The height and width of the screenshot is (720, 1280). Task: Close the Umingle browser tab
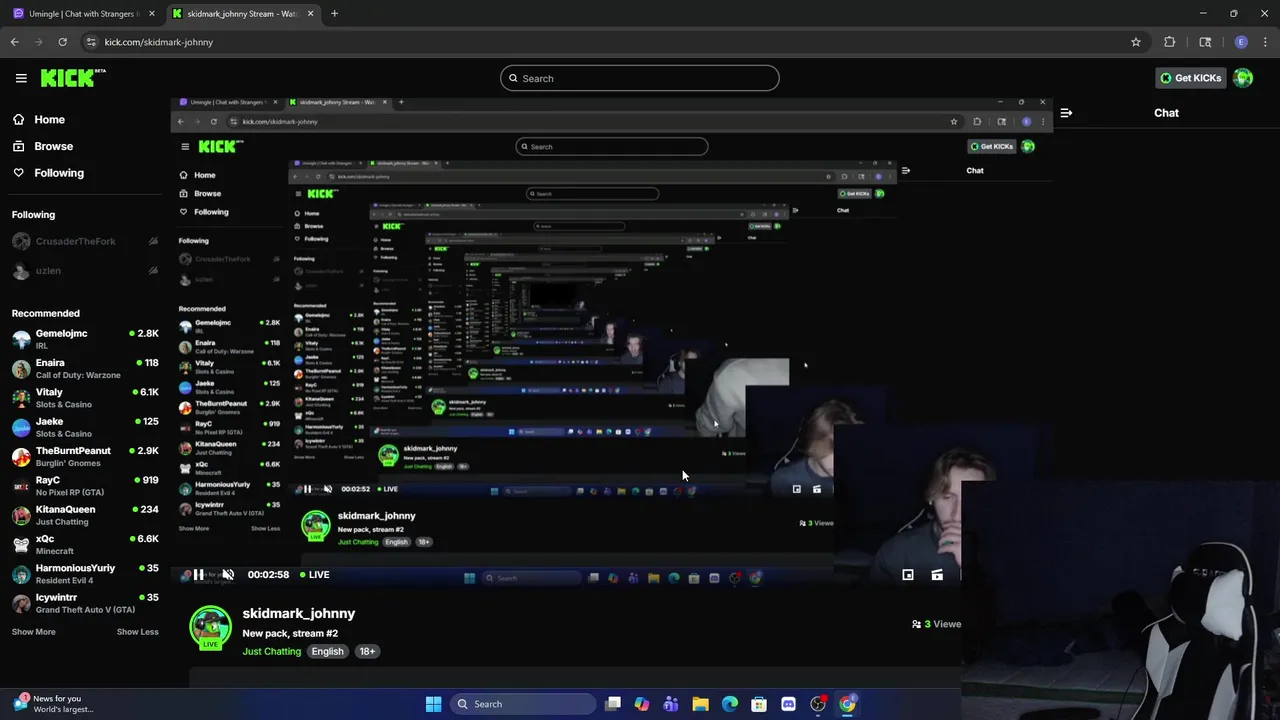pos(152,14)
